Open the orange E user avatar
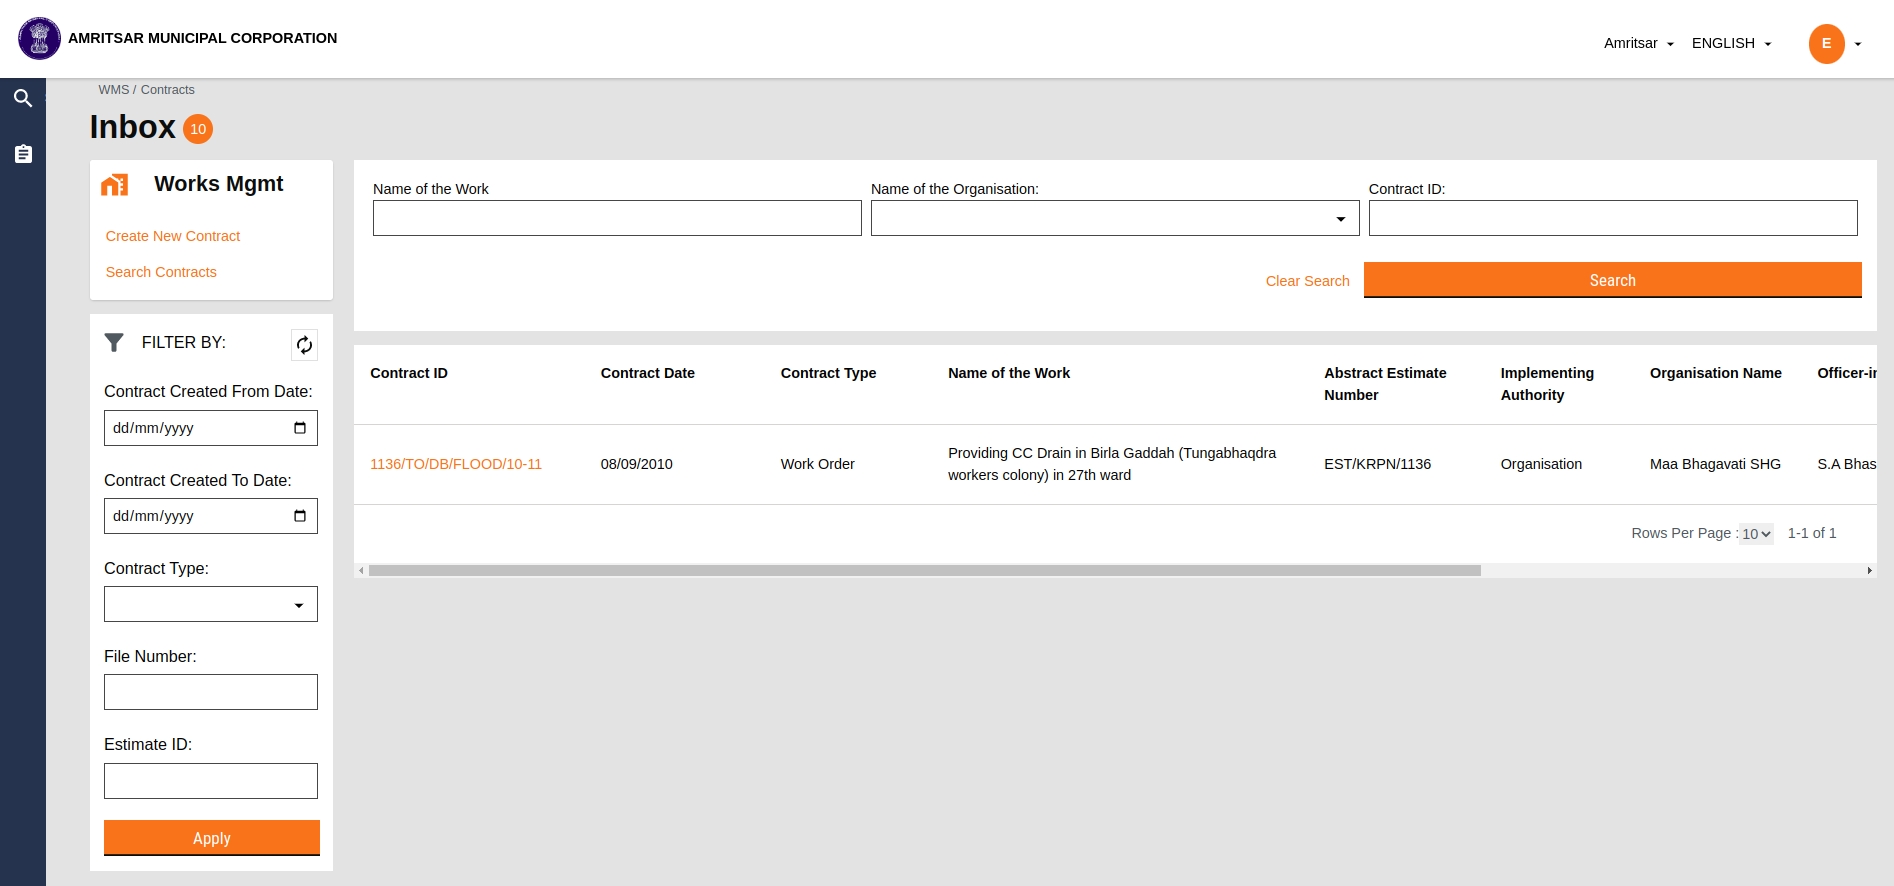1894x886 pixels. point(1826,44)
